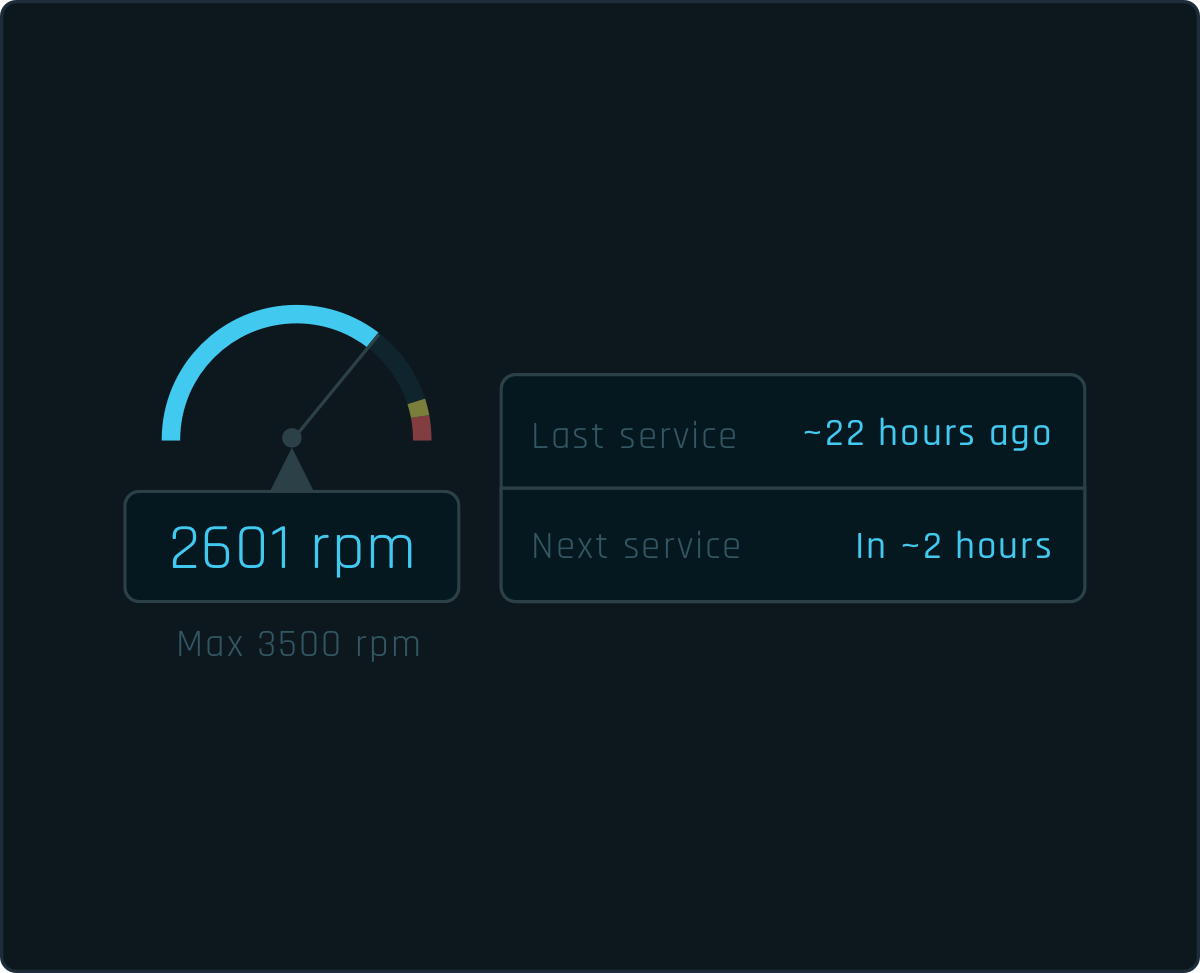Screen dimensions: 1200x973
Task: Select the Max 3500 rpm label
Action: (x=299, y=645)
